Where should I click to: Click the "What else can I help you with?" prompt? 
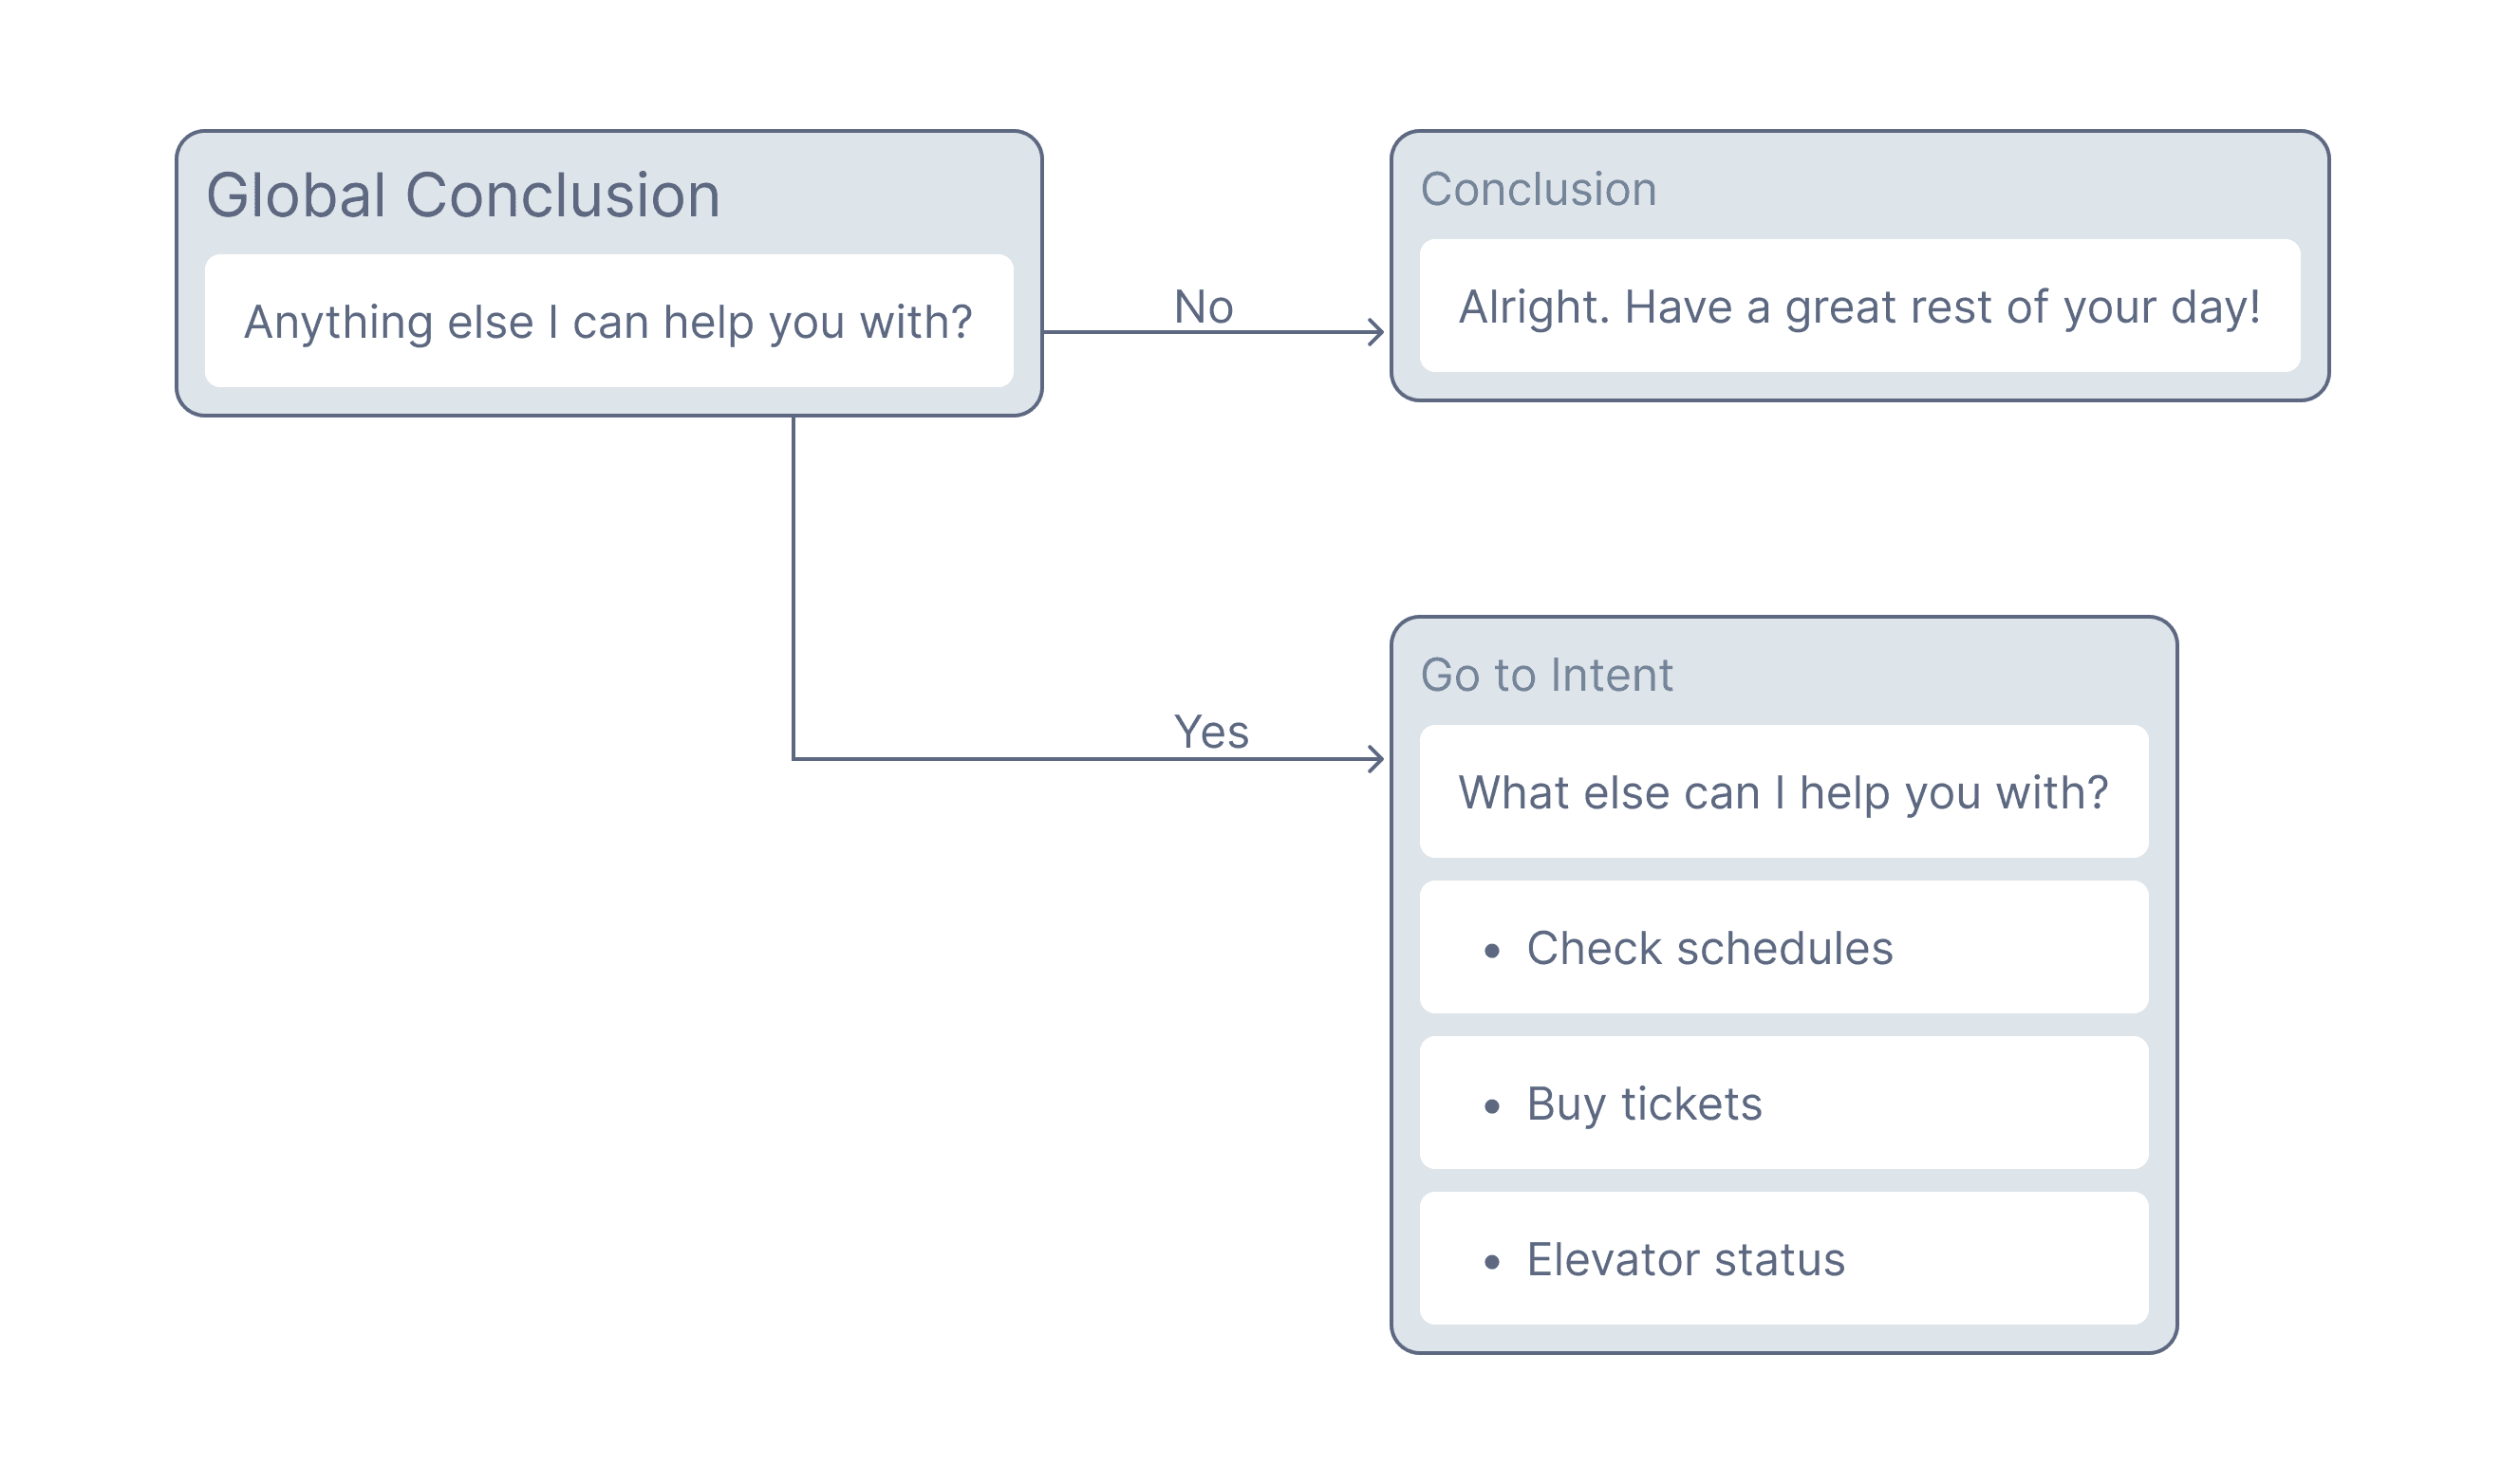pyautogui.click(x=1783, y=792)
